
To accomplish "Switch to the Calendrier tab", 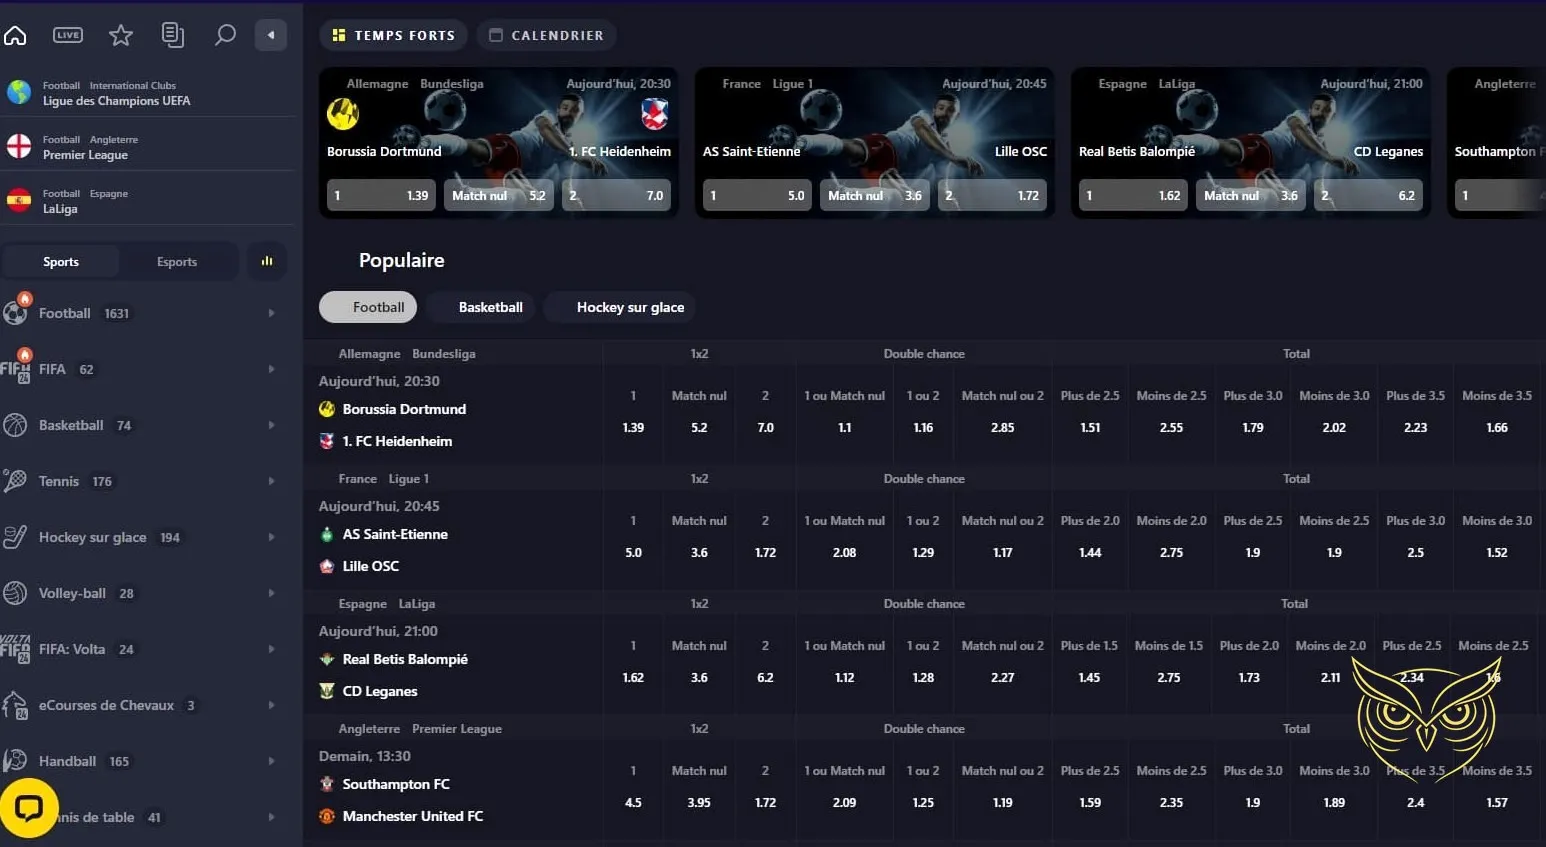I will 547,35.
